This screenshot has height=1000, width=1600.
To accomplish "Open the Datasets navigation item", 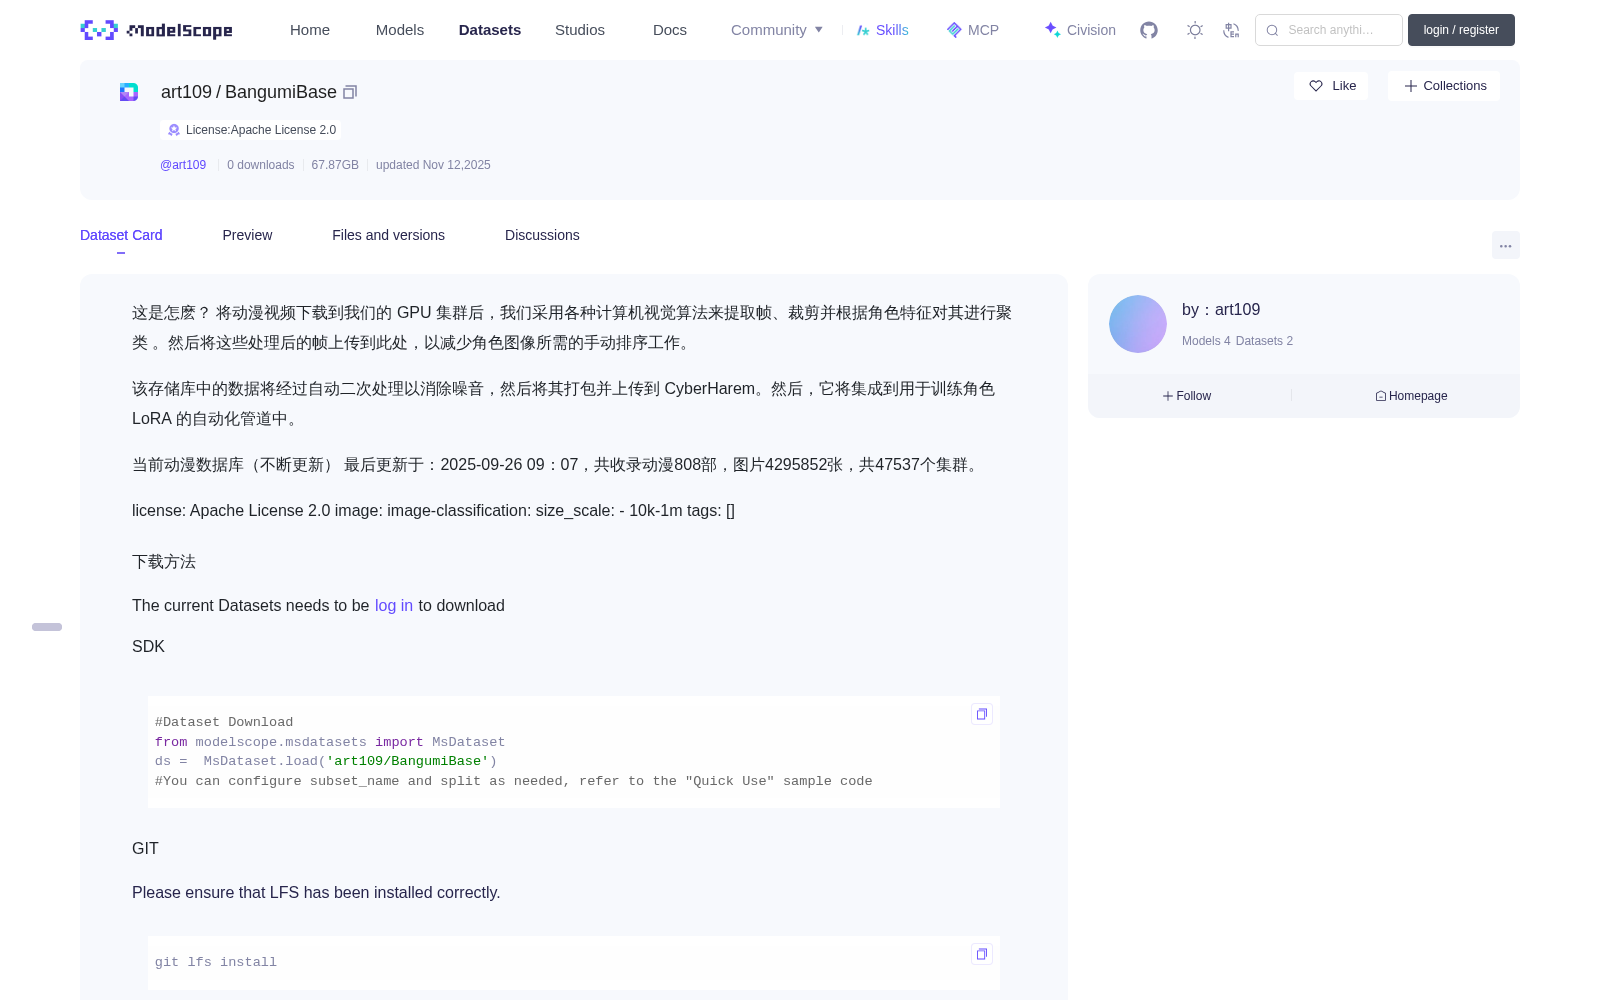I will coord(490,30).
